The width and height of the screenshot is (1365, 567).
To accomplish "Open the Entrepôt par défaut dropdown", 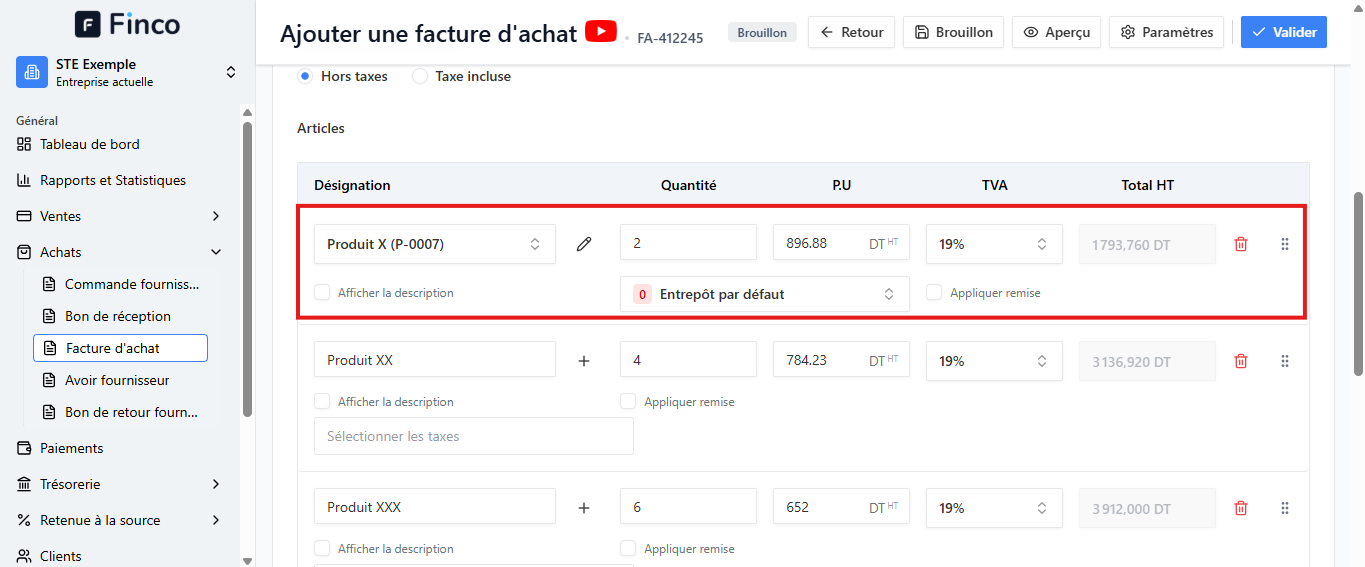I will pos(765,294).
